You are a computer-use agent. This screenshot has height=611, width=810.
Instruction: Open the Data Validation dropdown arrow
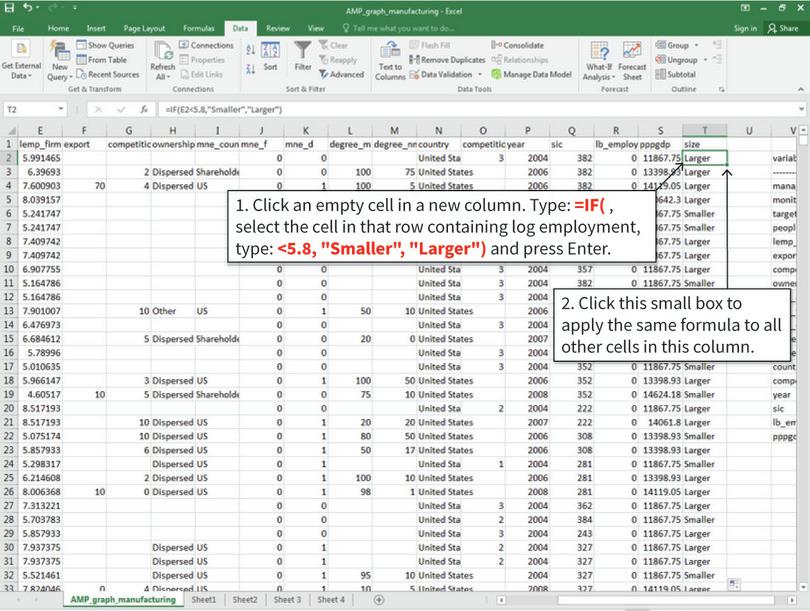coord(480,71)
